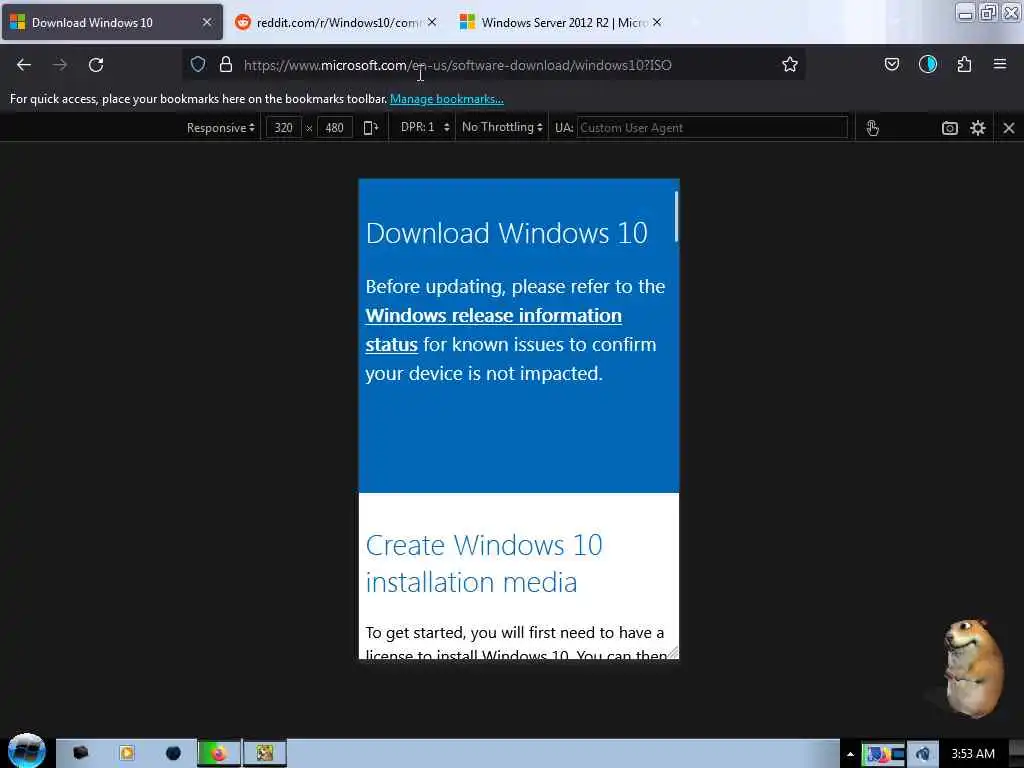
Task: Go back to the previous page
Action: (x=24, y=65)
